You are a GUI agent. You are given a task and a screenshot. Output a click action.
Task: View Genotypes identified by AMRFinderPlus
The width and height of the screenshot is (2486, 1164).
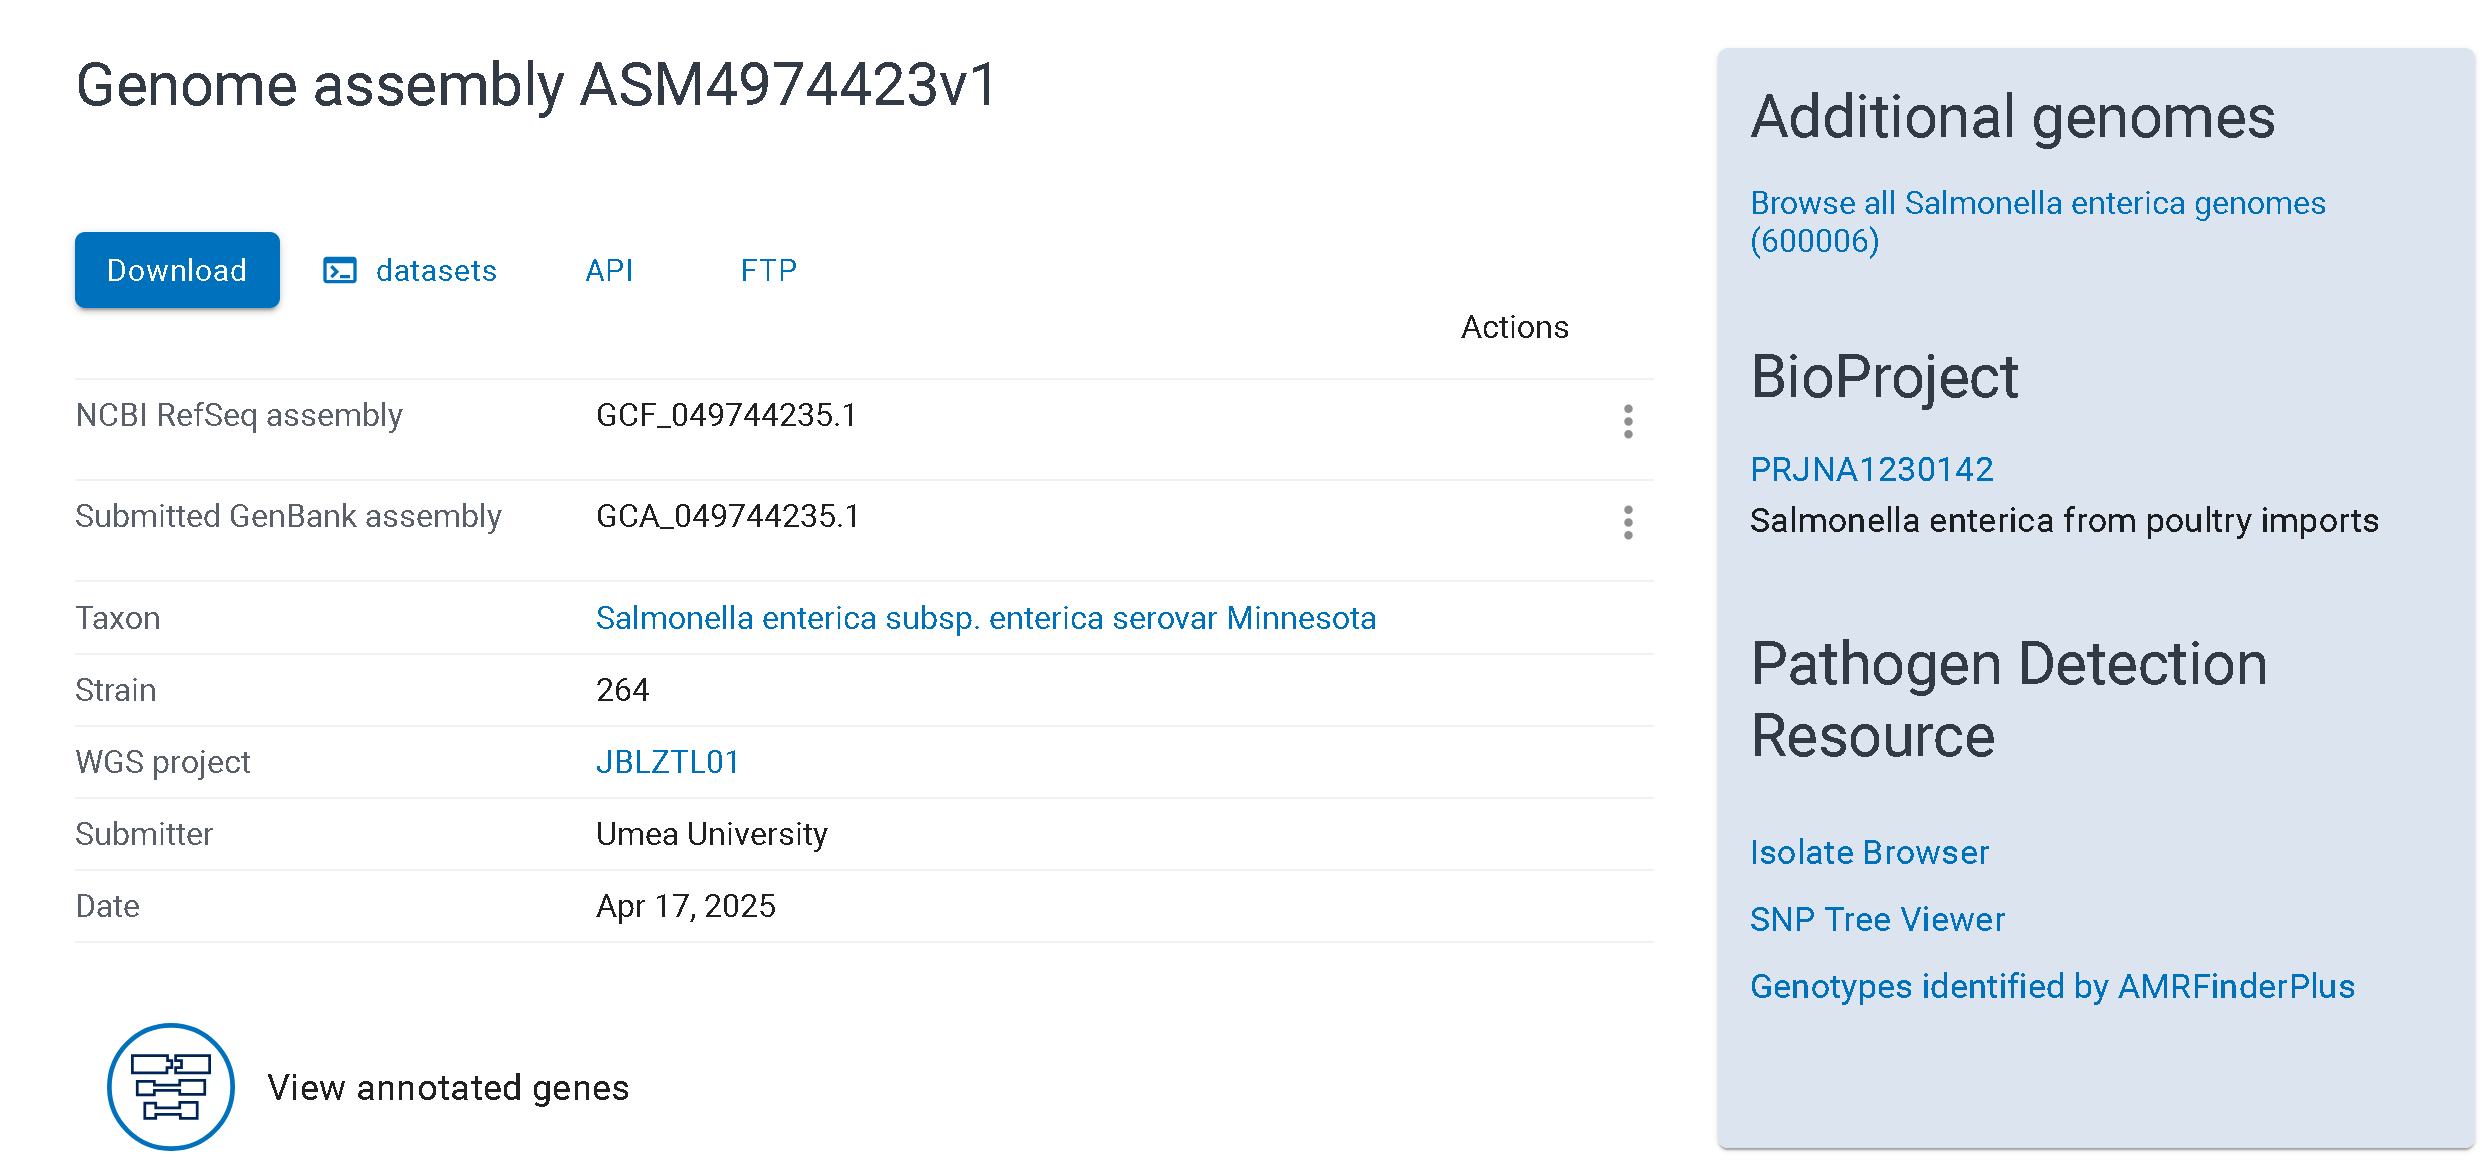(x=2052, y=986)
